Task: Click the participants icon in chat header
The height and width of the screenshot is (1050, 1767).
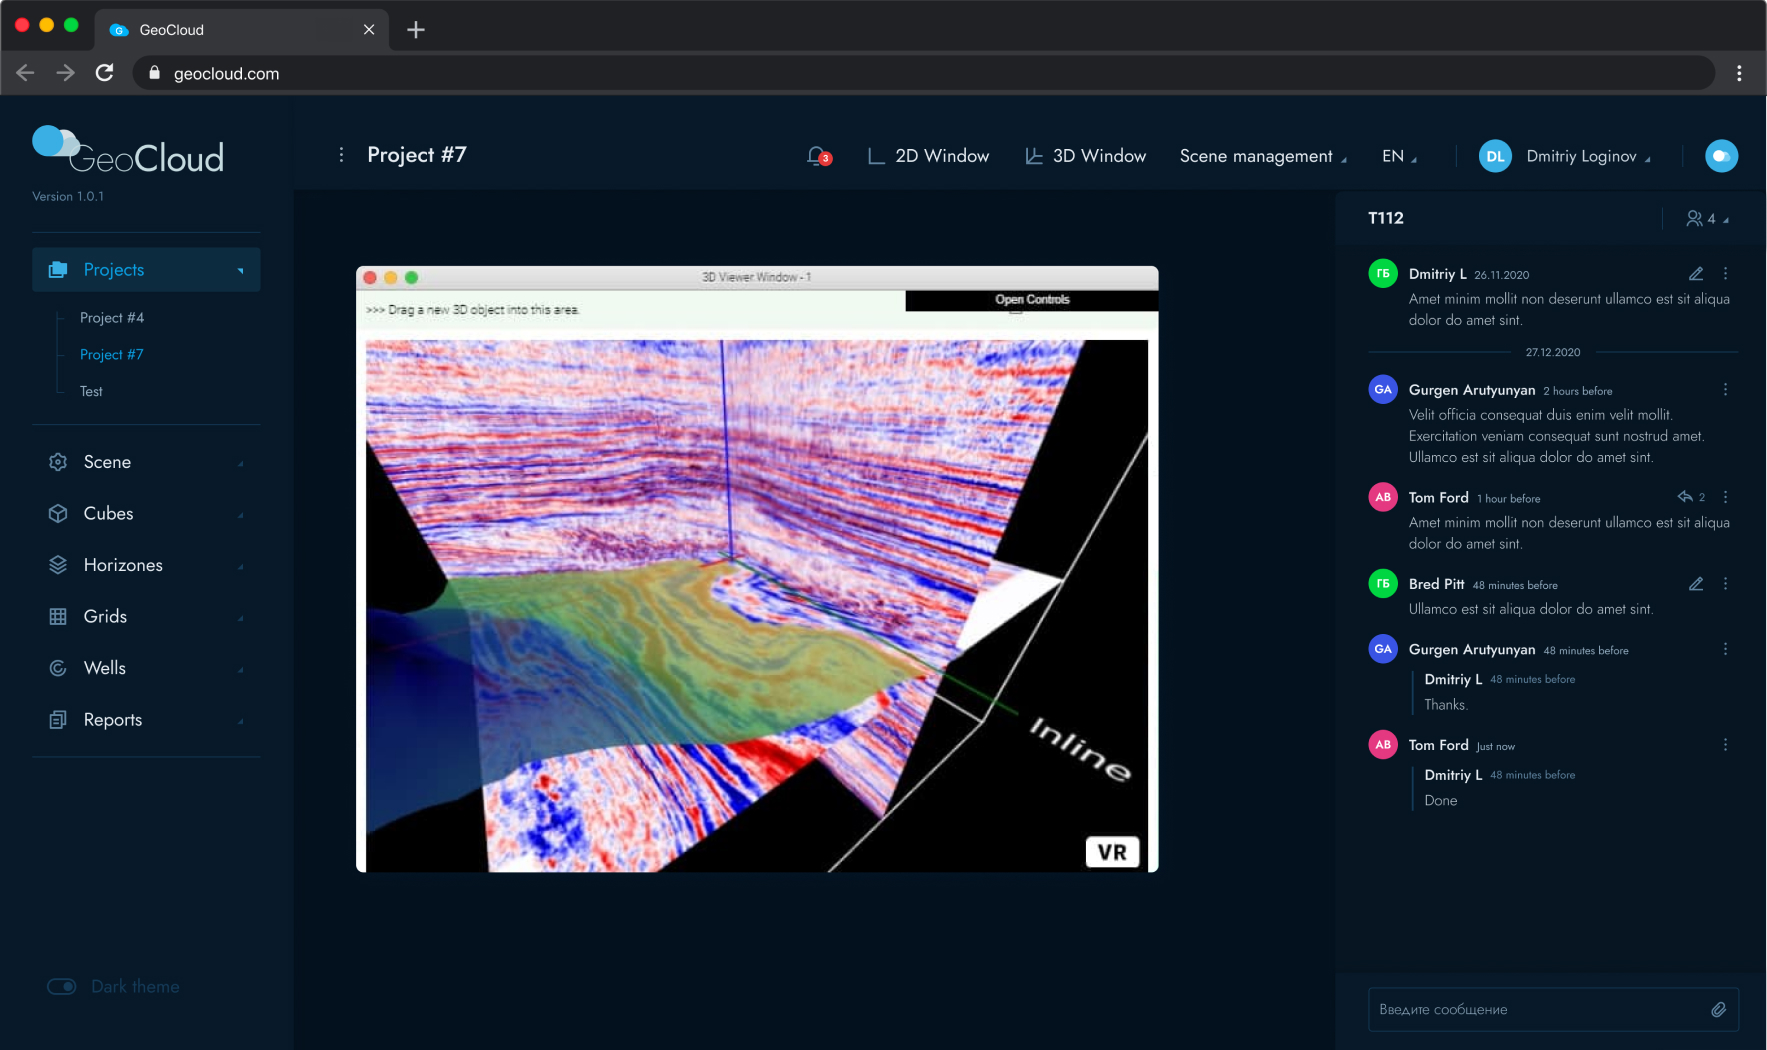Action: pos(1695,218)
